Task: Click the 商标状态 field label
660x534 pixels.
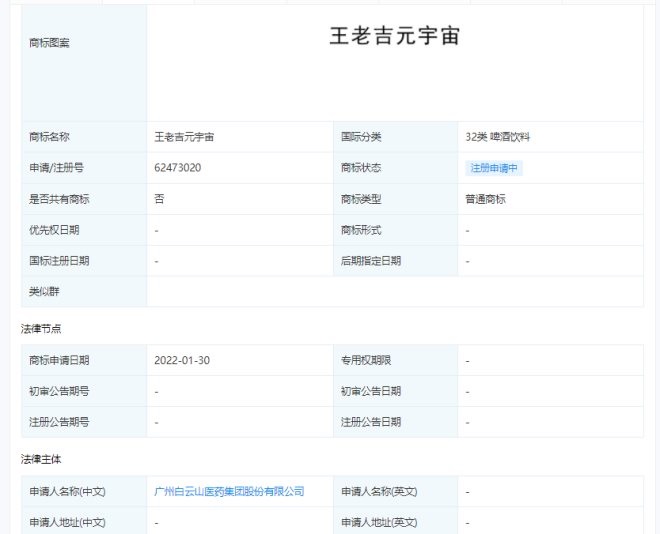Action: [361, 168]
